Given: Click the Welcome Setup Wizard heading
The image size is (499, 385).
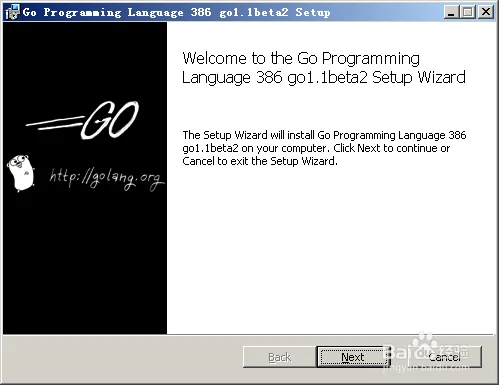Looking at the screenshot, I should click(323, 68).
